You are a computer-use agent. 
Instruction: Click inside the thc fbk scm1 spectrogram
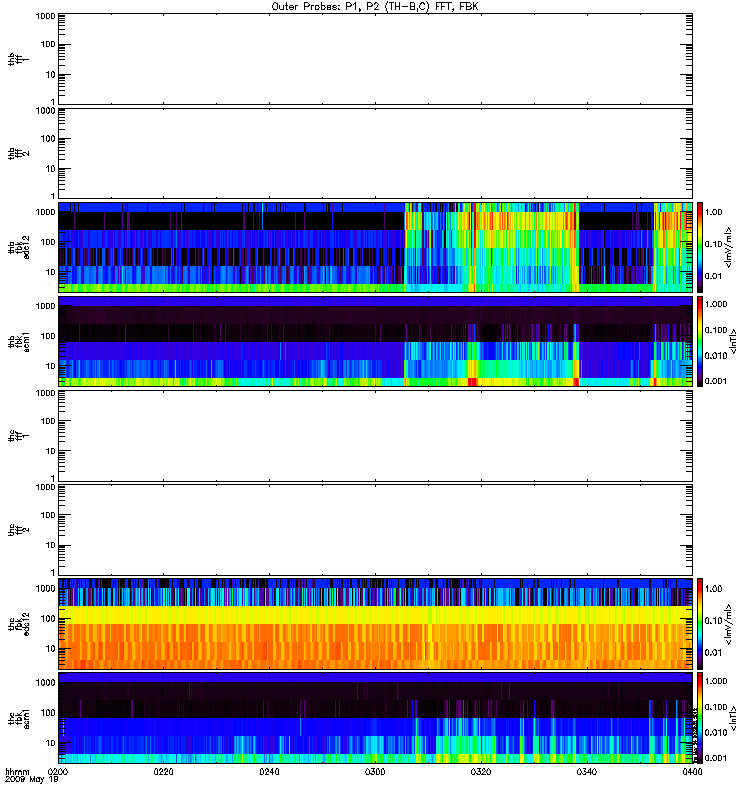(375, 718)
